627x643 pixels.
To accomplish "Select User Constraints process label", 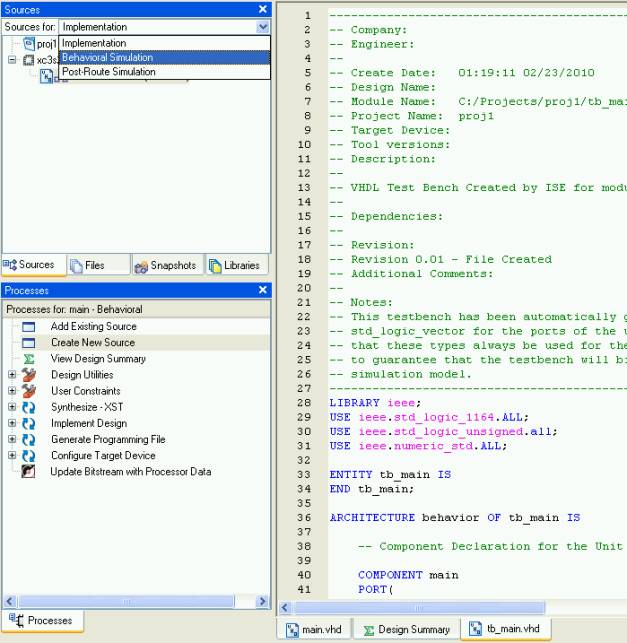I will [x=85, y=391].
